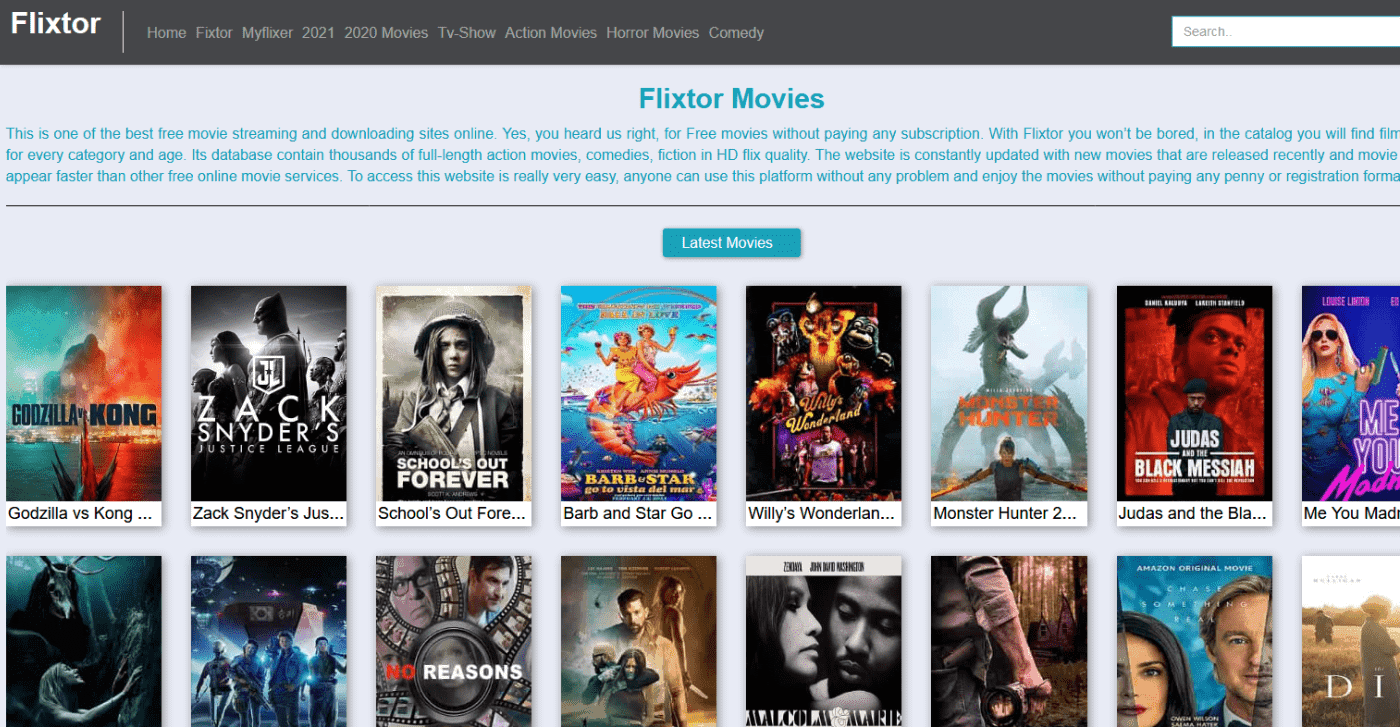The image size is (1400, 727).
Task: Open the Malcolm & Marie poster
Action: (824, 641)
